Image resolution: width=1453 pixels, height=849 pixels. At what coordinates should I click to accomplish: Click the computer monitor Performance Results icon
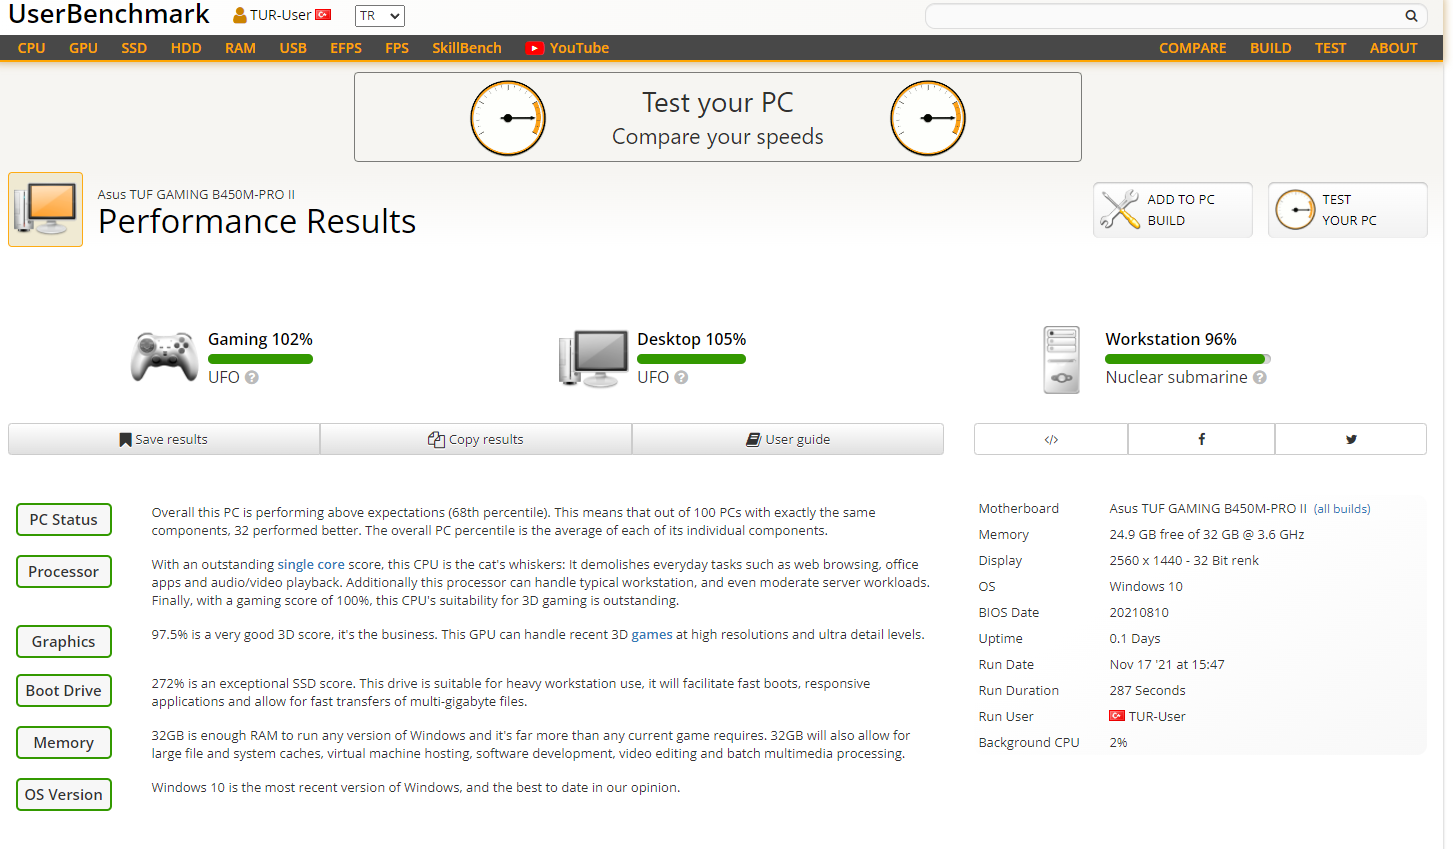pyautogui.click(x=46, y=209)
